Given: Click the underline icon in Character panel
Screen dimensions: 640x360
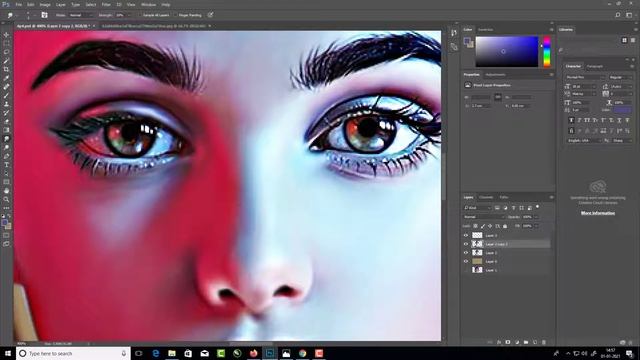Looking at the screenshot, I should [x=619, y=120].
